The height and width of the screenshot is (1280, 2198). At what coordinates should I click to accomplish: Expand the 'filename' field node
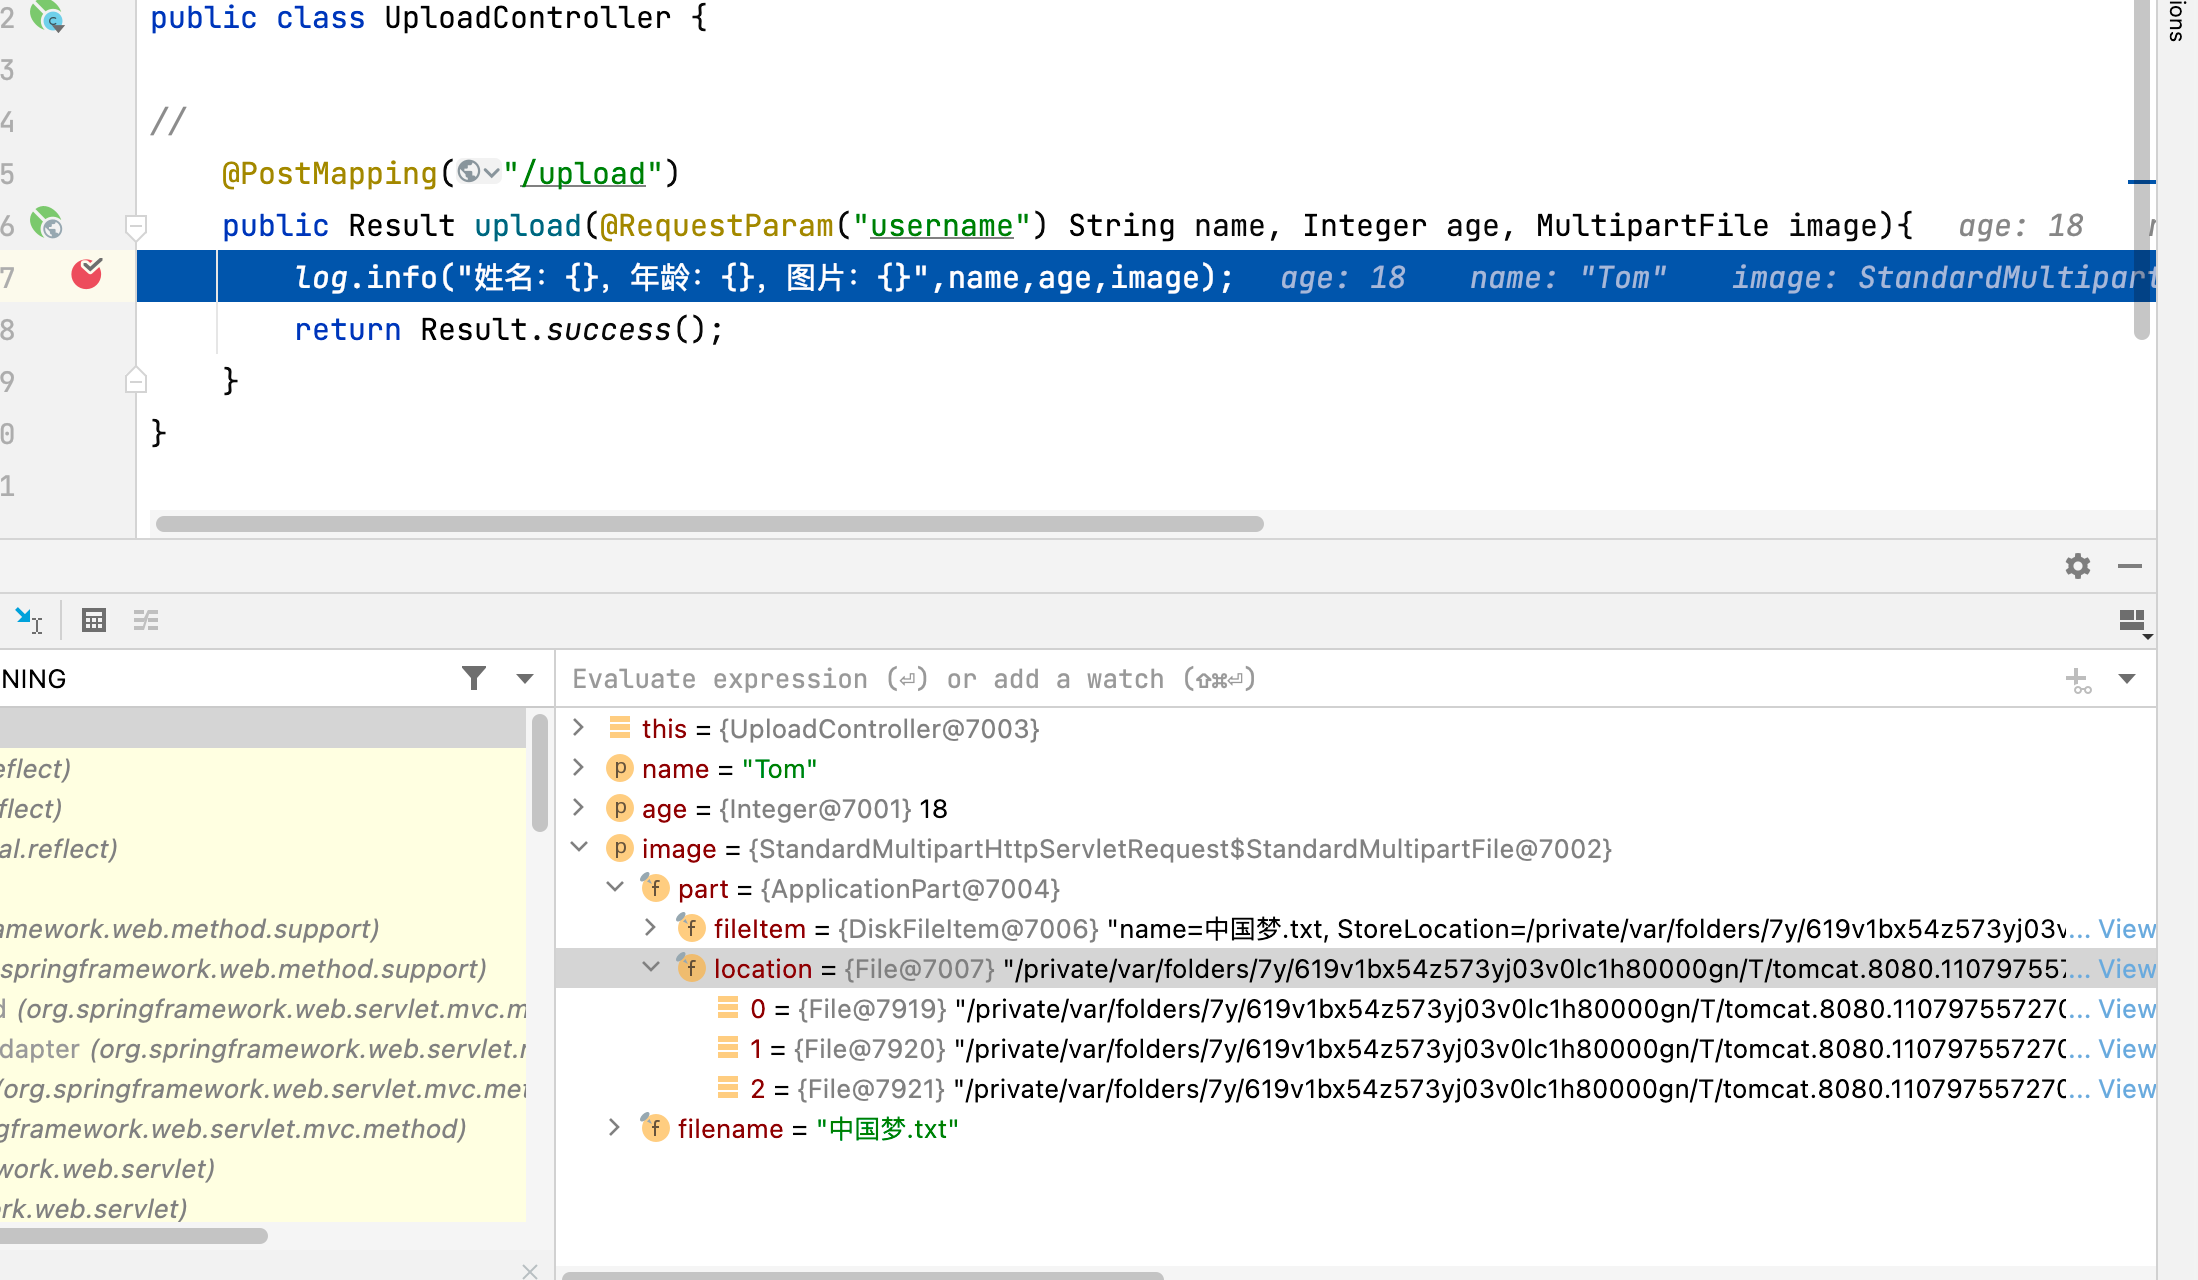click(x=615, y=1128)
